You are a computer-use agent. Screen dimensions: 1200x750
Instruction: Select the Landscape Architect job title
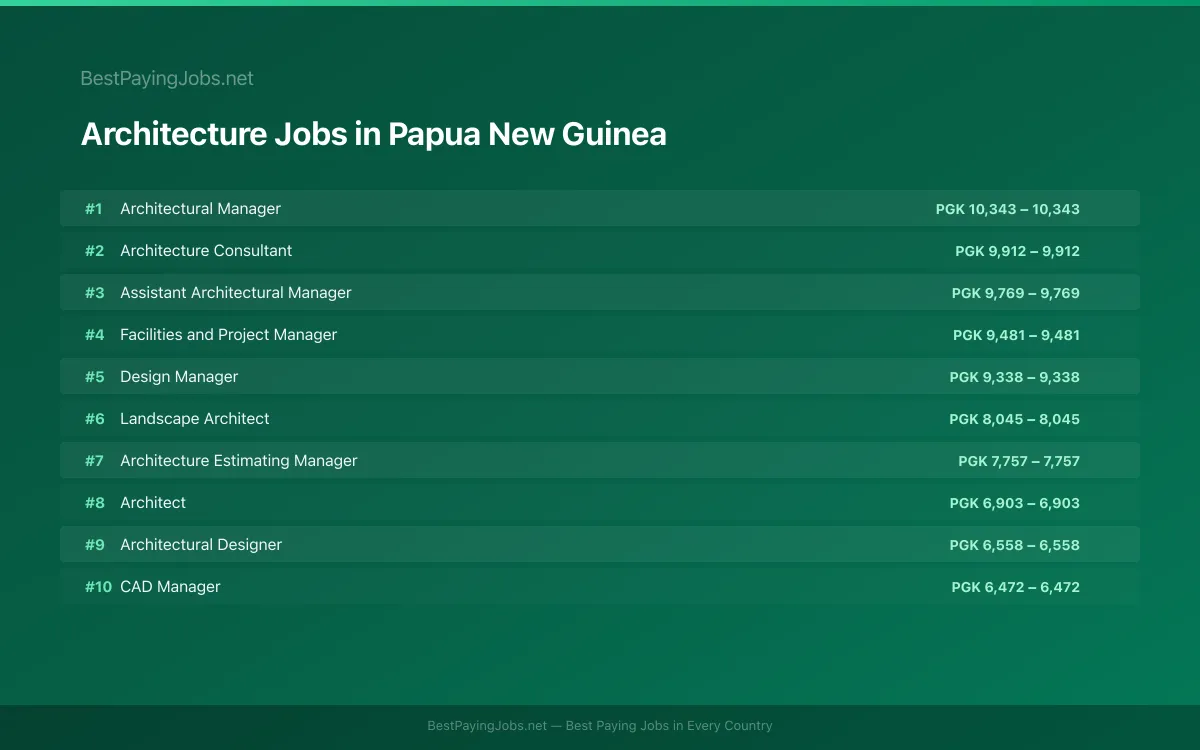195,419
